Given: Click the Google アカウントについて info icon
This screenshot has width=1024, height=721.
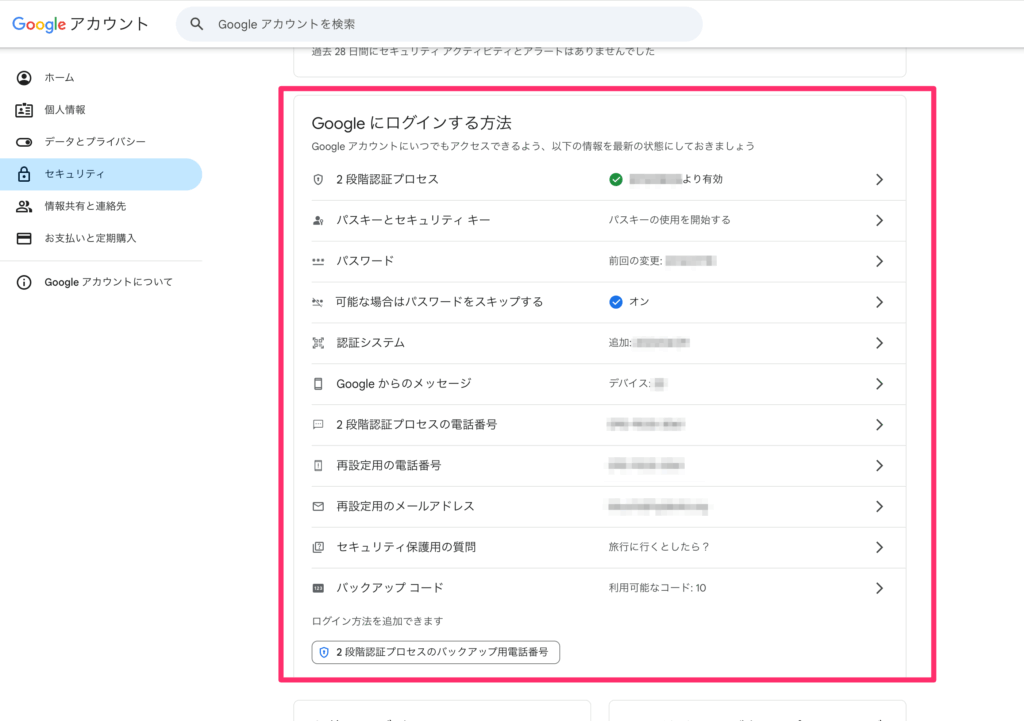Looking at the screenshot, I should coord(24,282).
